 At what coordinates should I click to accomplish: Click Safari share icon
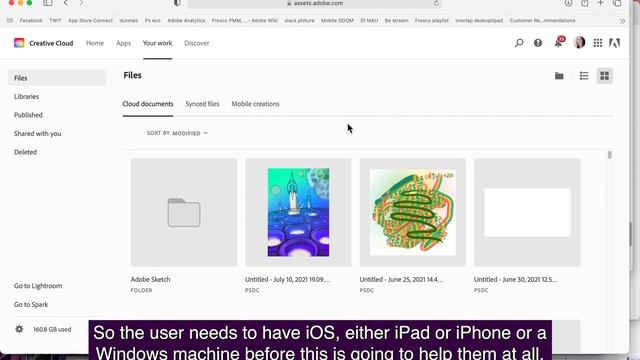coord(584,3)
